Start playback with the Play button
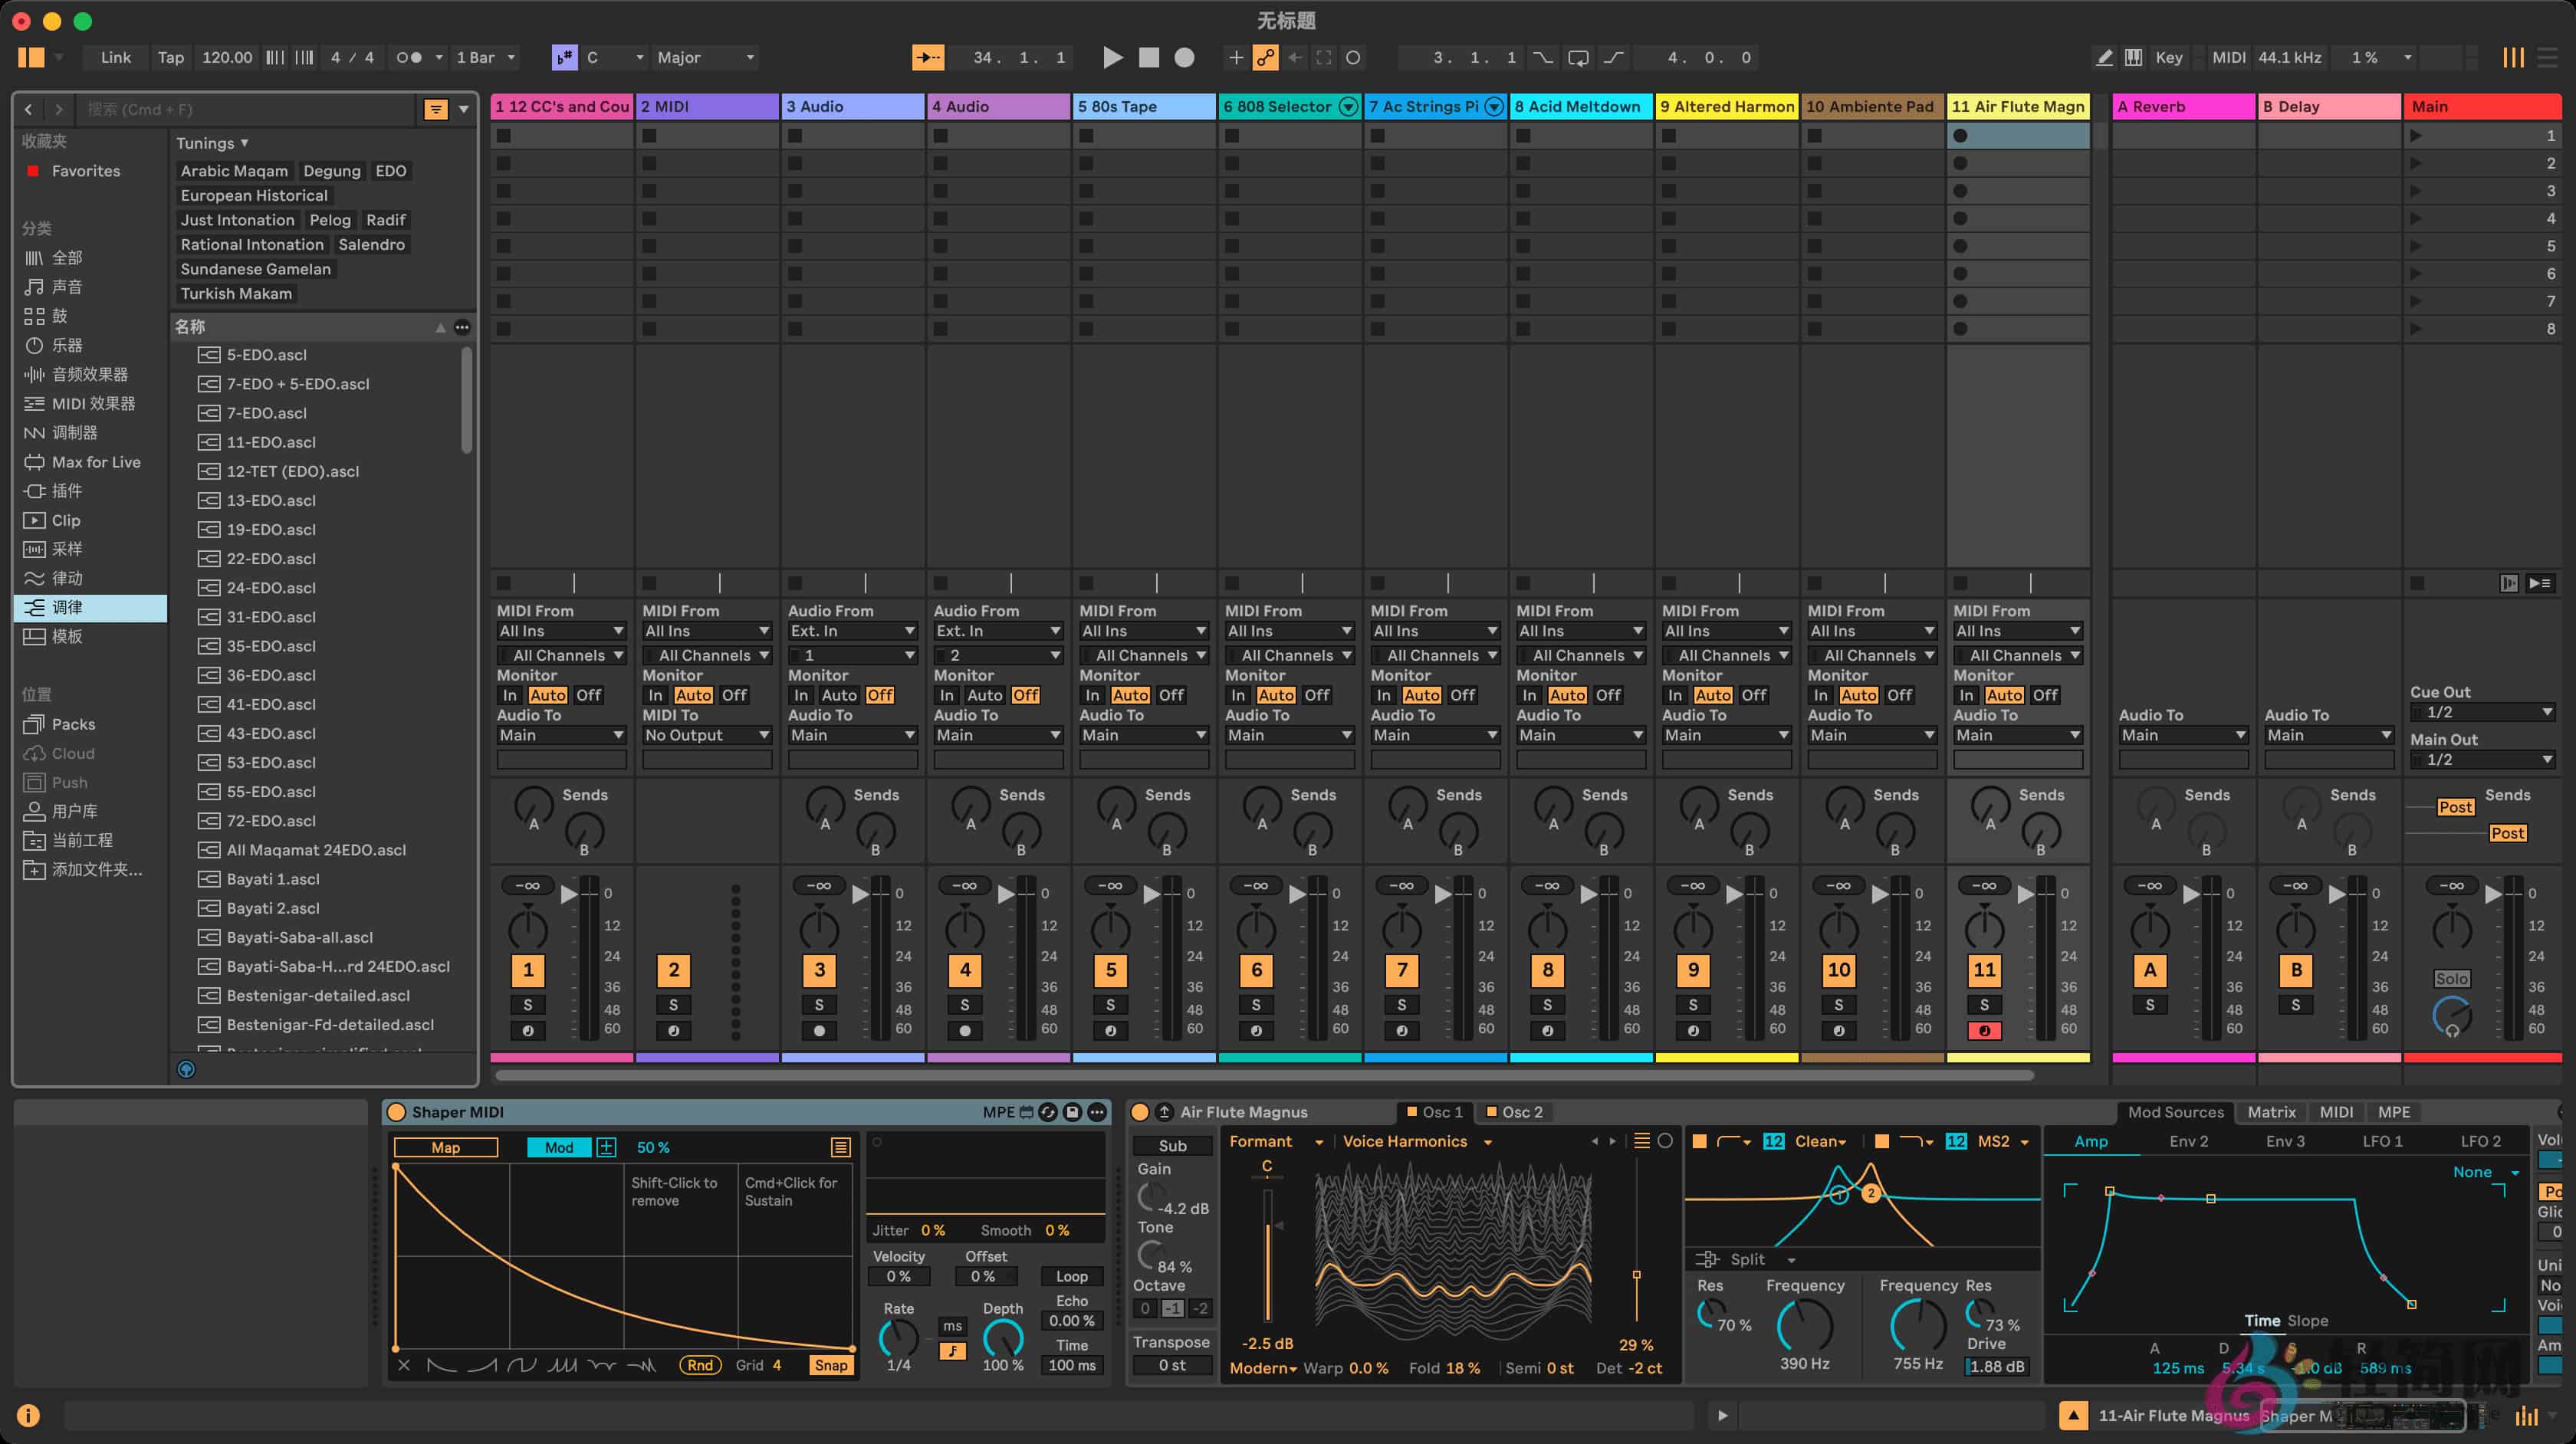 [1113, 57]
